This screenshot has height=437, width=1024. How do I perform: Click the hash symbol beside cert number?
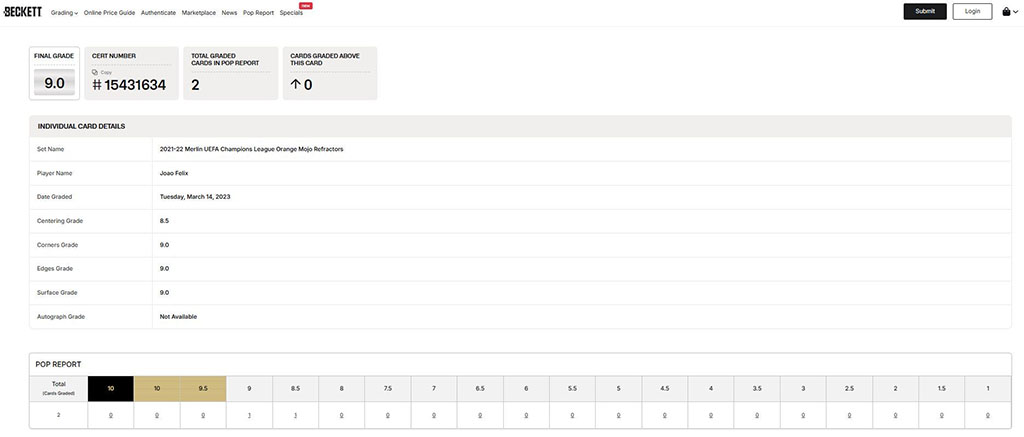point(97,85)
